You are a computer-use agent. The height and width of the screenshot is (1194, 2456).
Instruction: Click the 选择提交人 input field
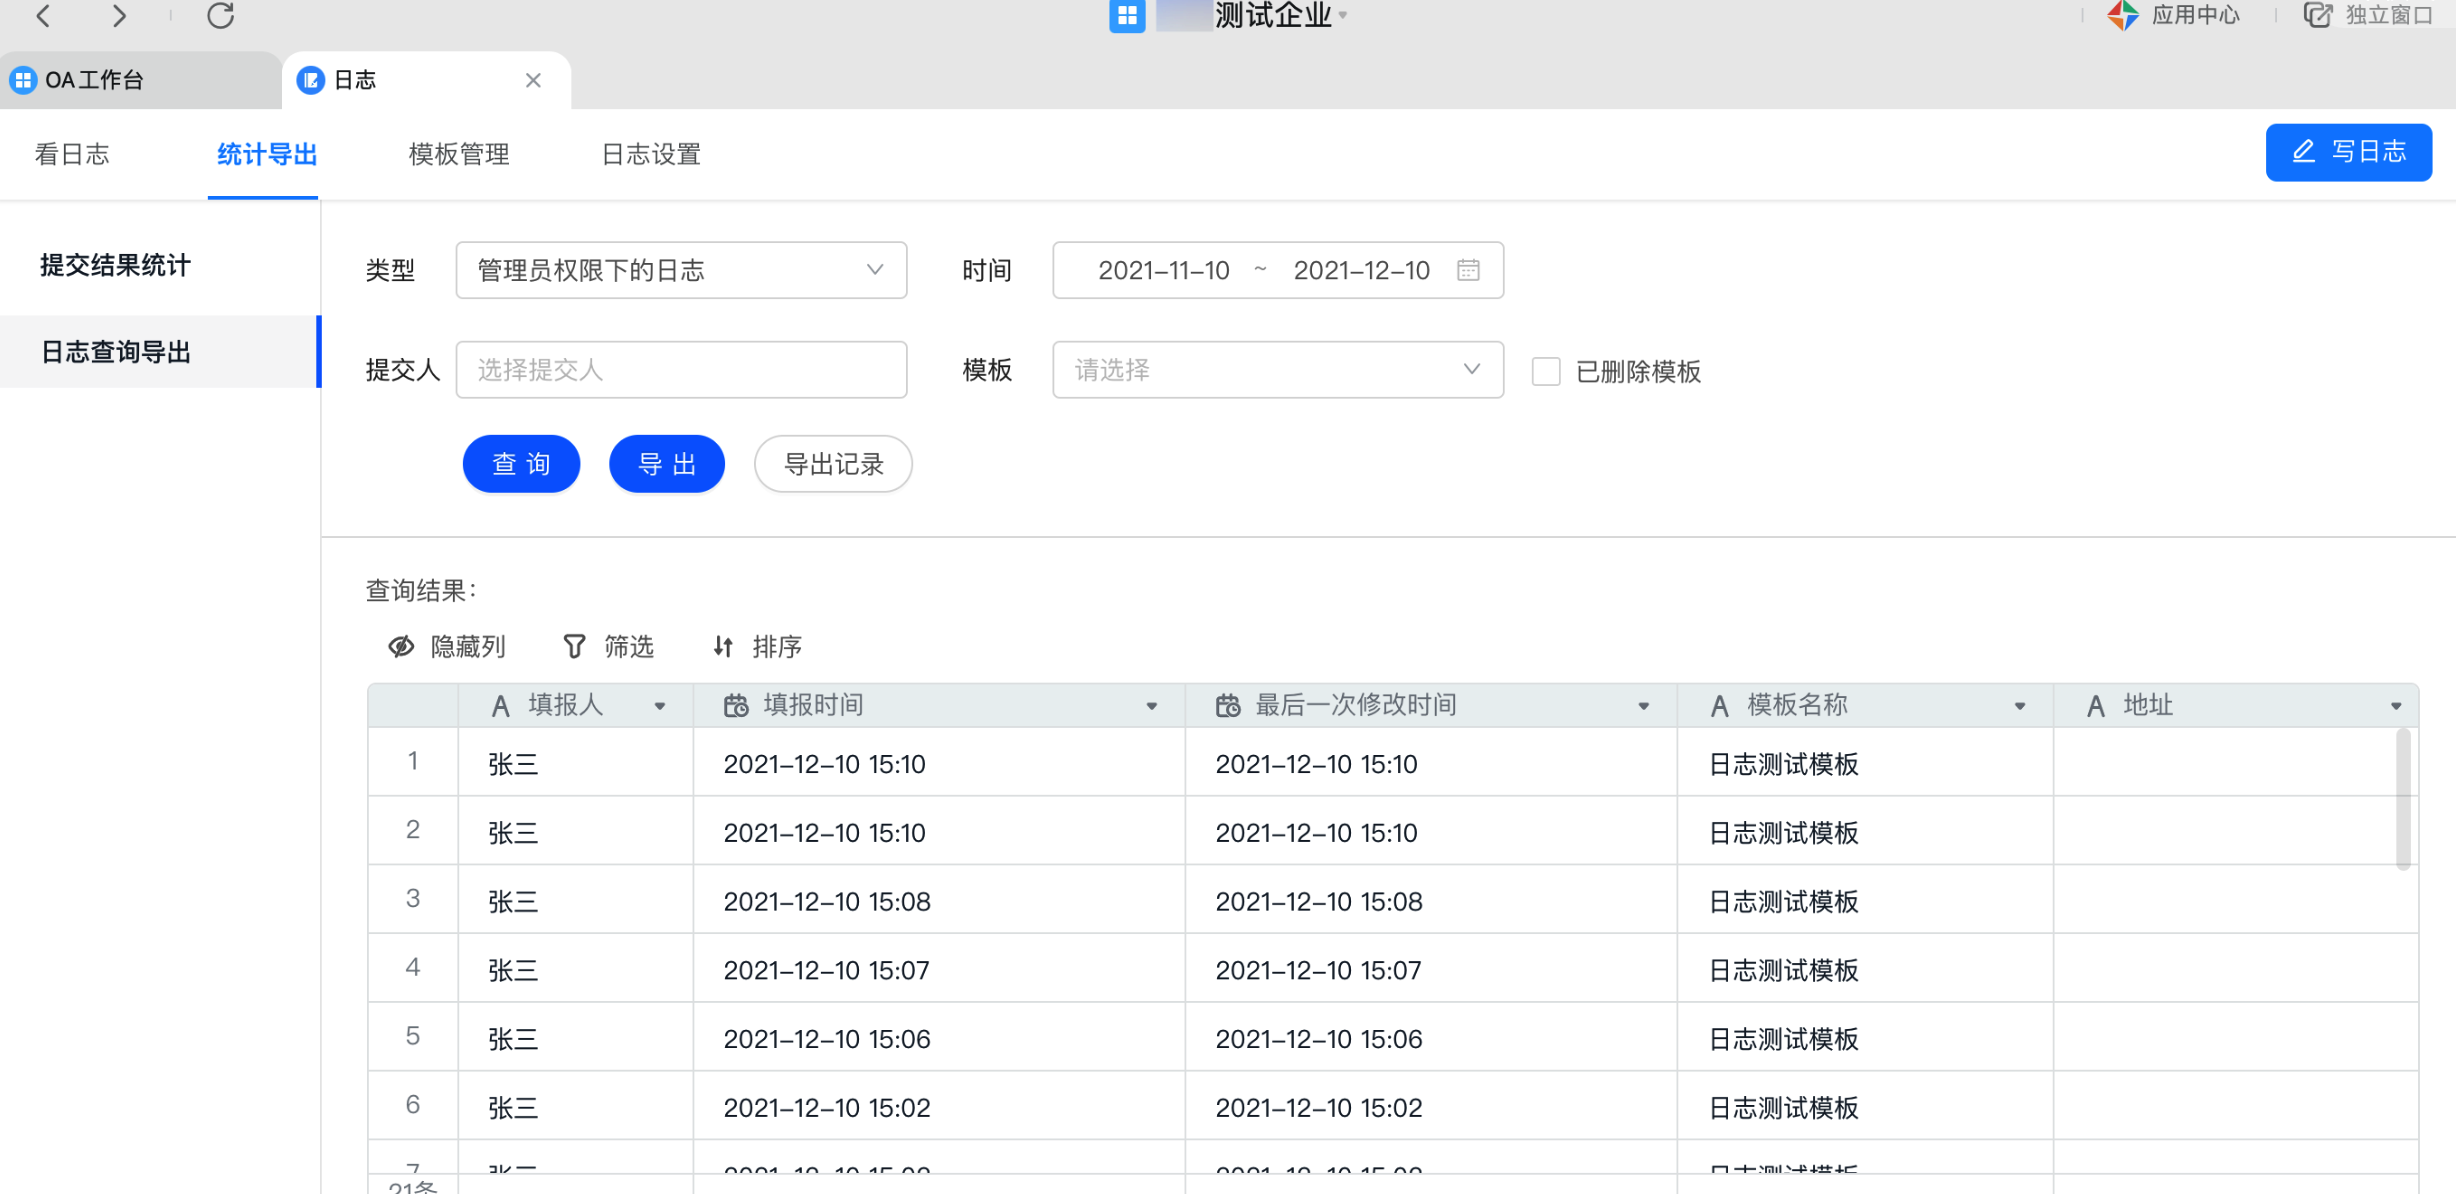681,370
